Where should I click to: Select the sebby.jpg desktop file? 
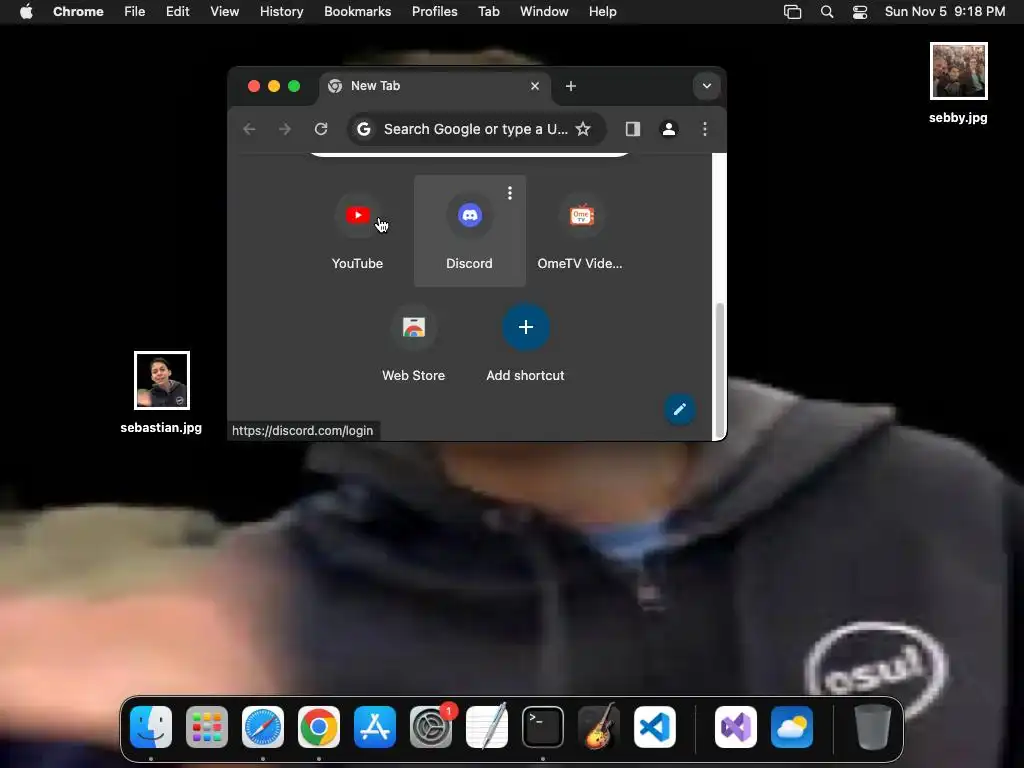click(958, 83)
